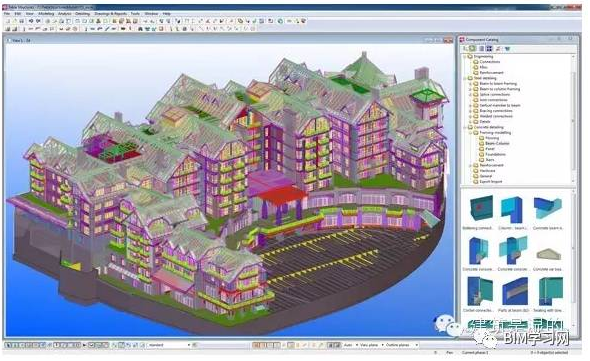The width and height of the screenshot is (590, 361).
Task: Open the Detailing menu
Action: click(82, 14)
